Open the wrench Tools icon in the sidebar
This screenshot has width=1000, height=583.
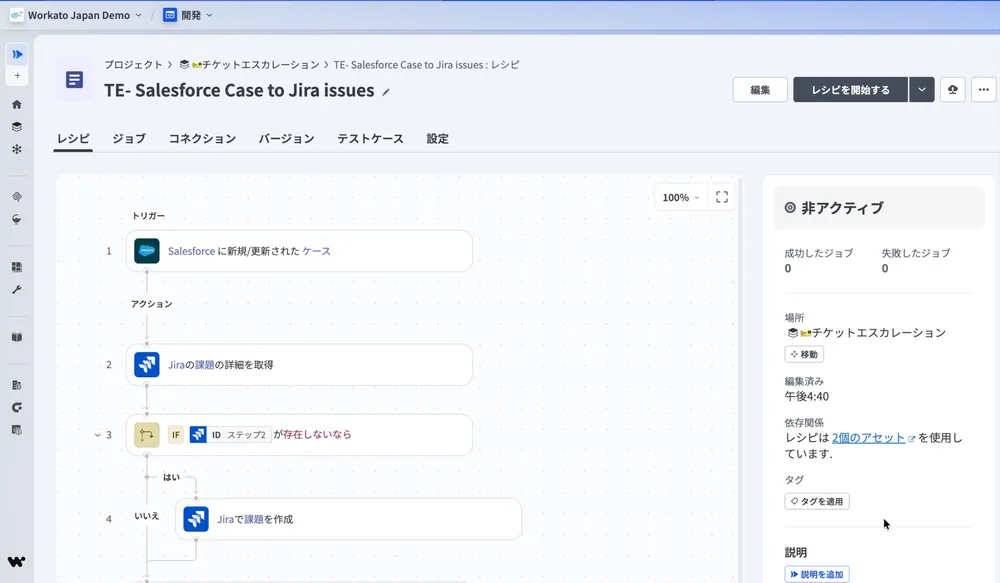(x=17, y=290)
